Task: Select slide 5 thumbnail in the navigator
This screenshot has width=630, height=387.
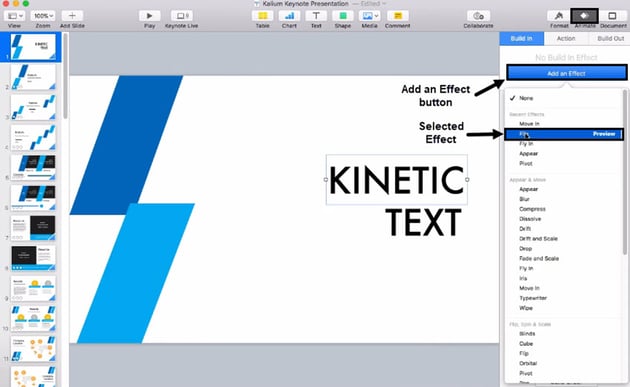Action: 33,168
